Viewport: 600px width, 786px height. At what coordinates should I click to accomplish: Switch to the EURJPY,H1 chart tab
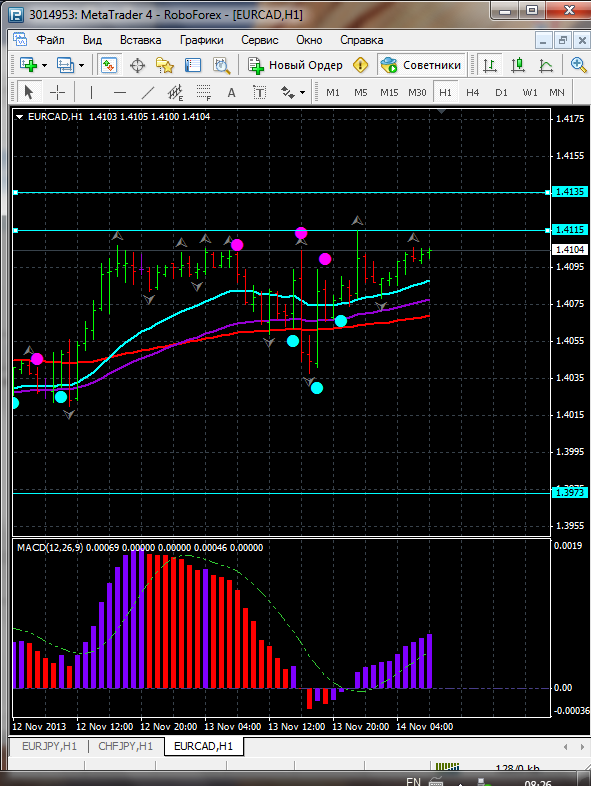point(49,746)
